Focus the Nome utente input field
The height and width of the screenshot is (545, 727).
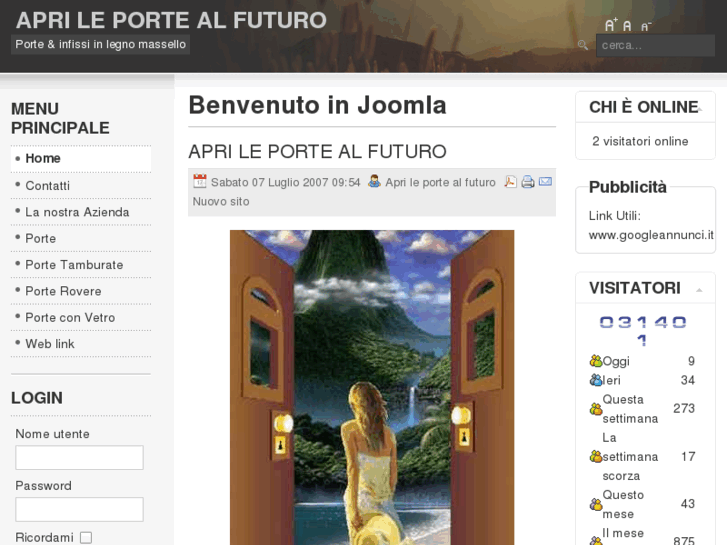pyautogui.click(x=79, y=457)
